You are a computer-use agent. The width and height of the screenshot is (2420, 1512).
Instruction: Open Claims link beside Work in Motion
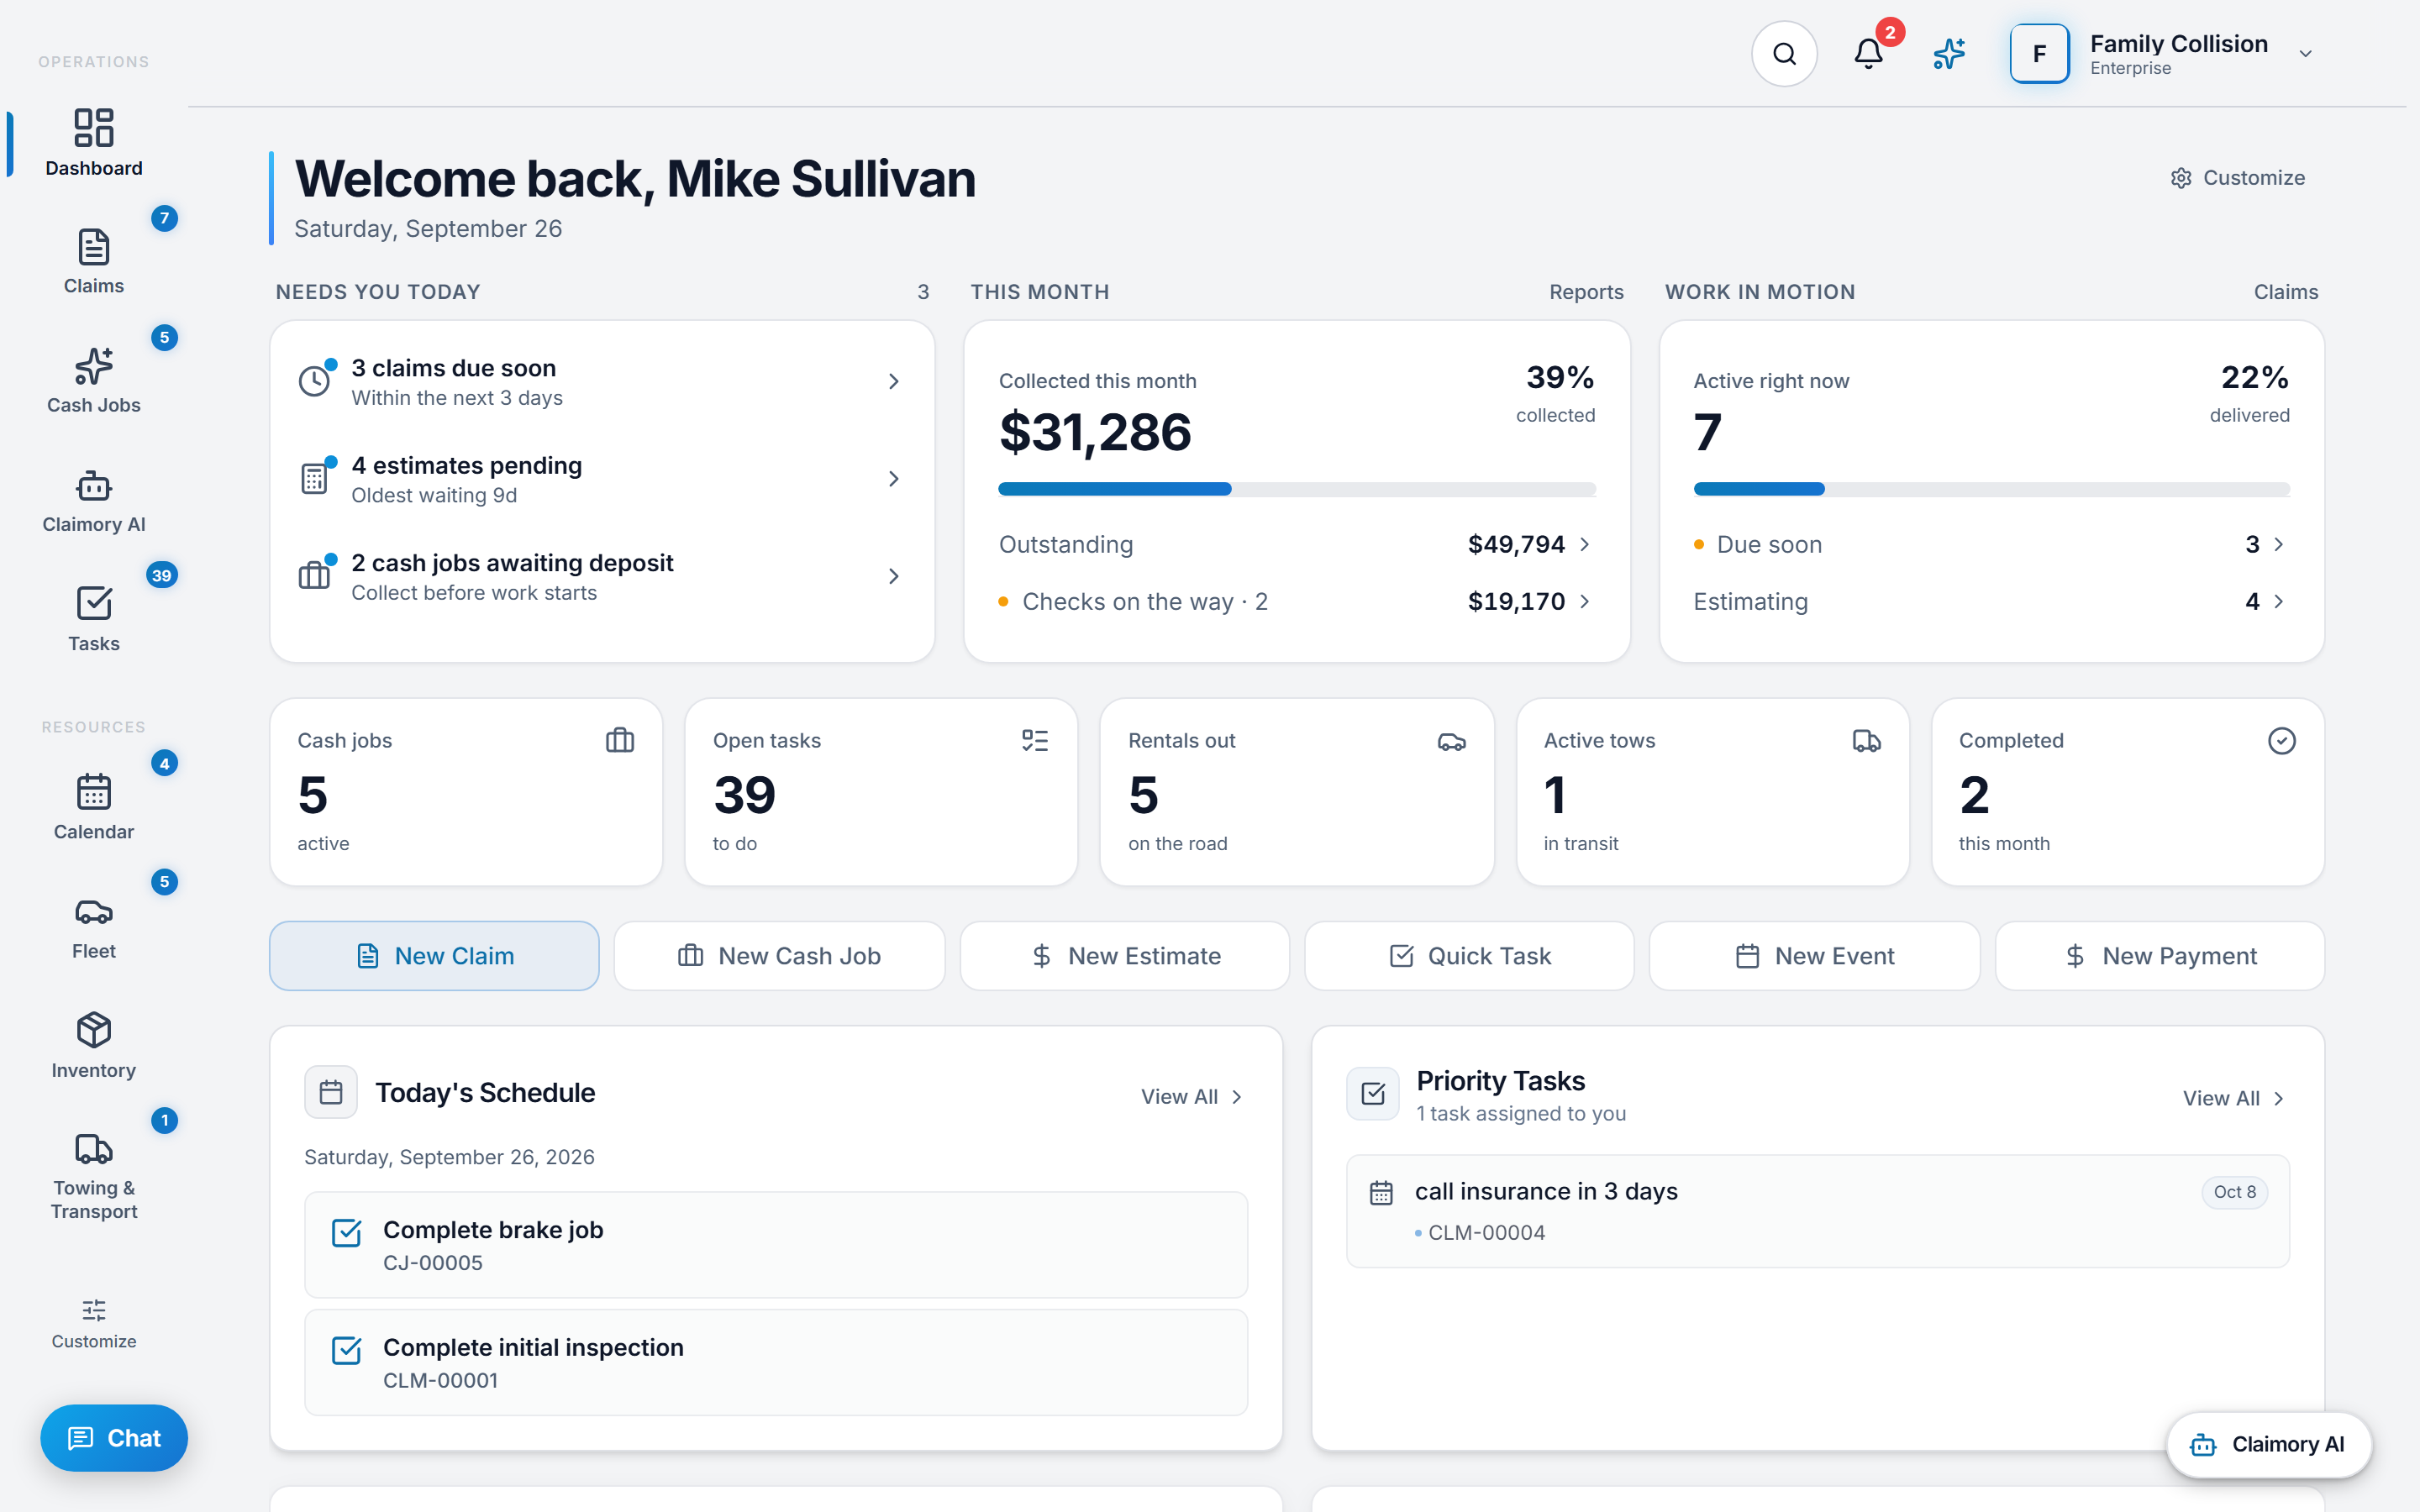click(x=2285, y=292)
